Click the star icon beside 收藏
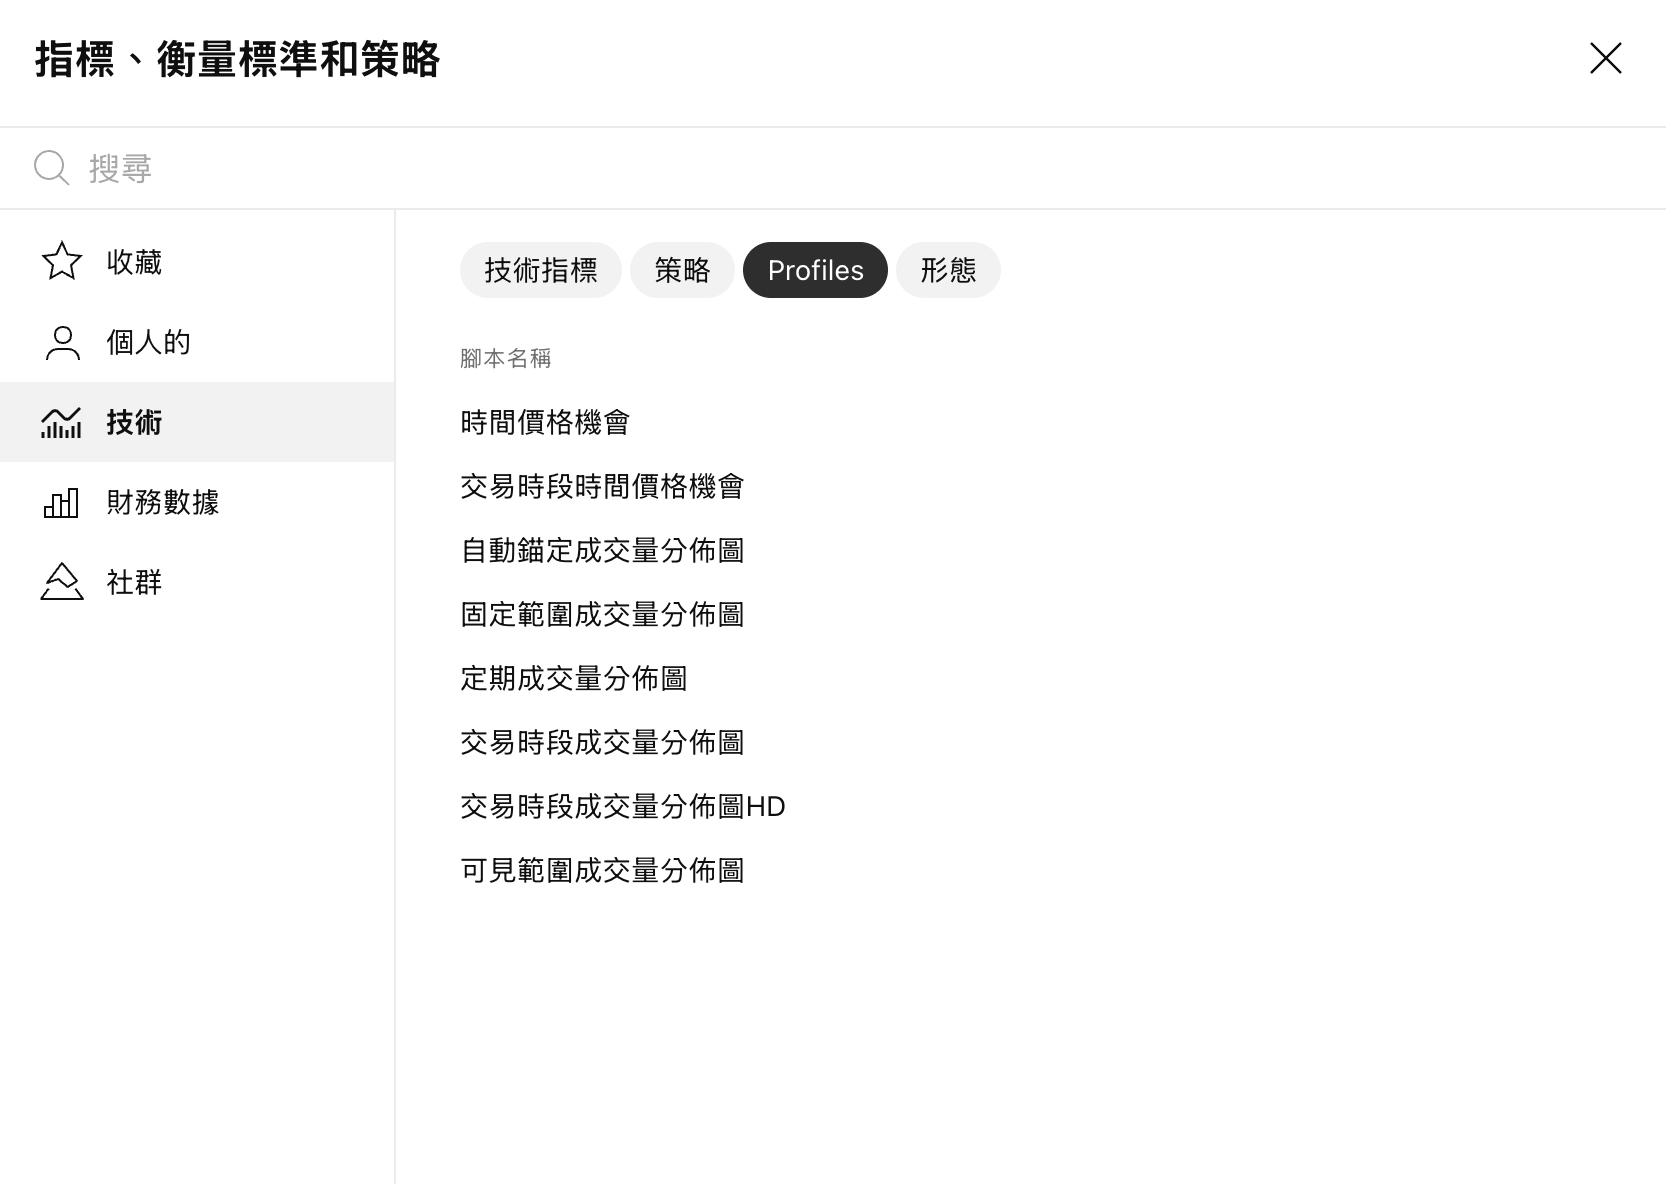1666x1184 pixels. 61,262
